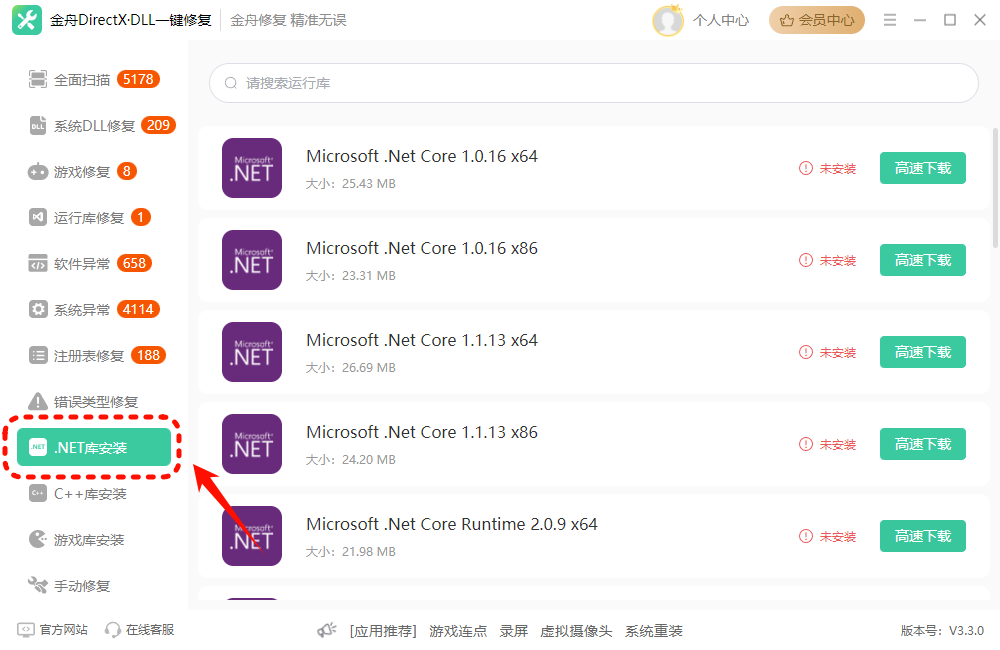Click the .NET logo for Core 1.1.13 x64
The image size is (1000, 650).
pos(252,351)
